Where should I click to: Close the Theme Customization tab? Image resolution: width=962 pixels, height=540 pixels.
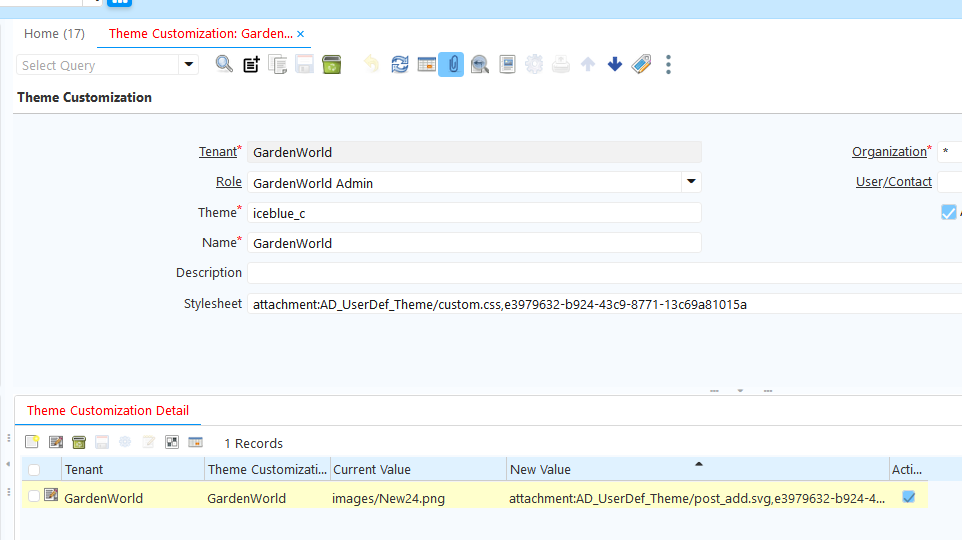coord(301,34)
